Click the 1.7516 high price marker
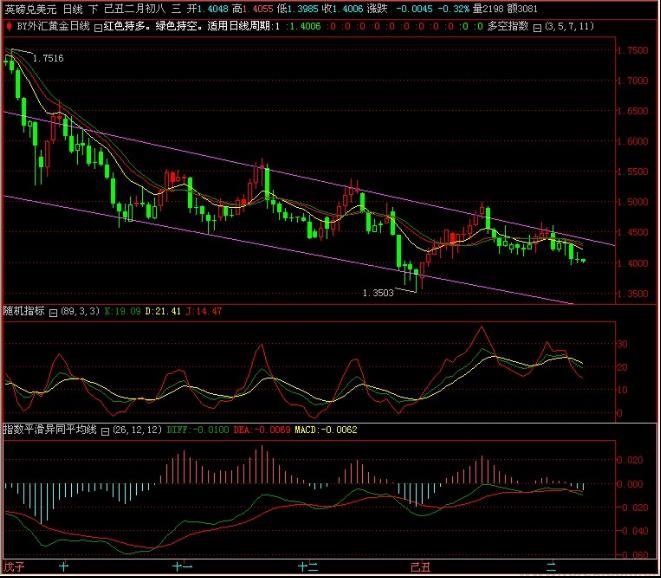Image resolution: width=661 pixels, height=578 pixels. click(x=48, y=59)
